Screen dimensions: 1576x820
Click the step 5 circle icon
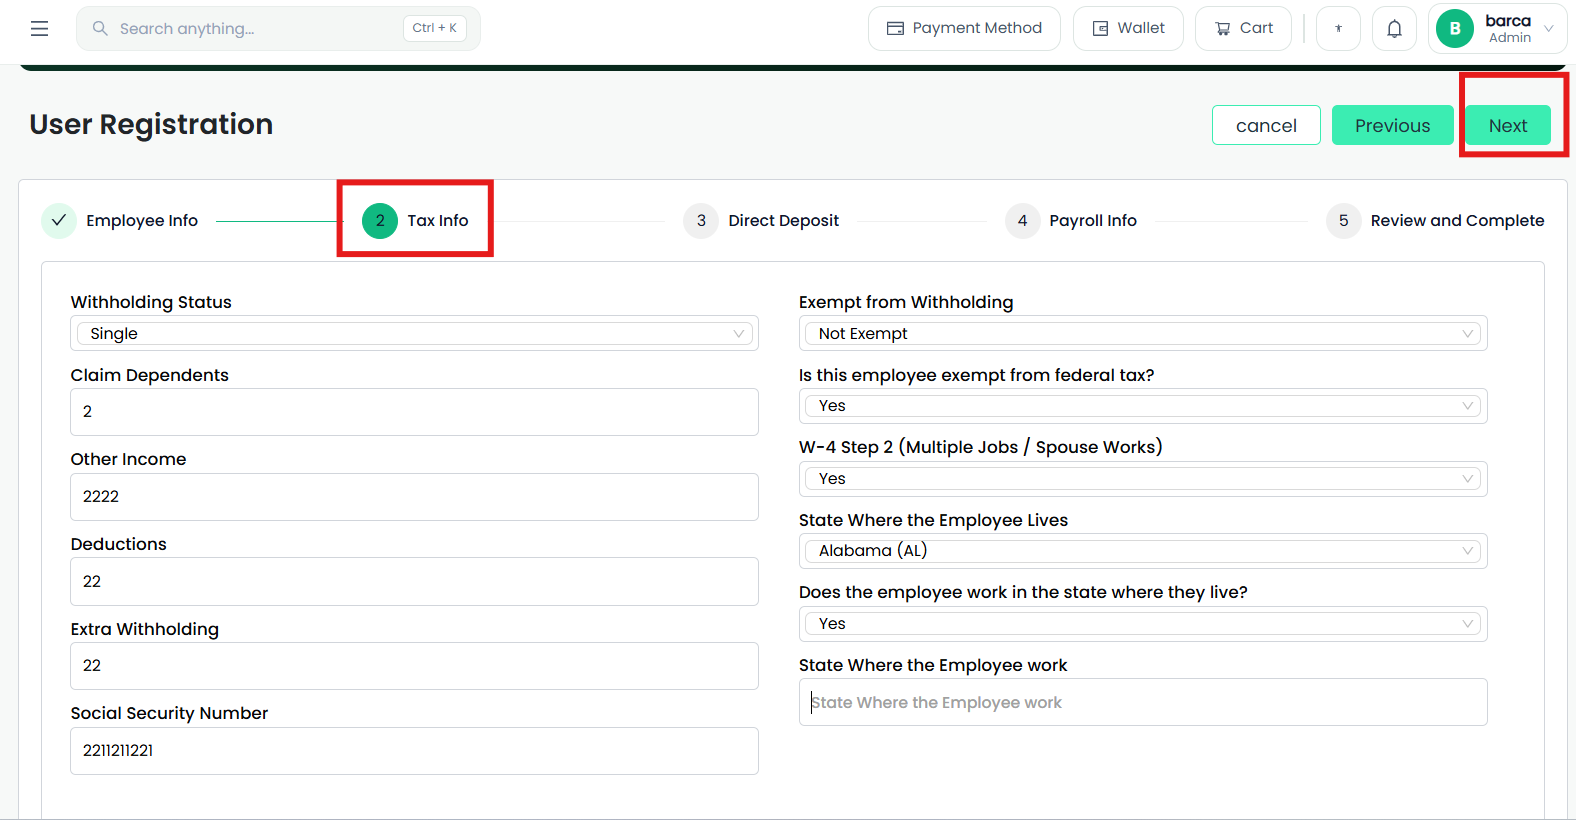1343,220
